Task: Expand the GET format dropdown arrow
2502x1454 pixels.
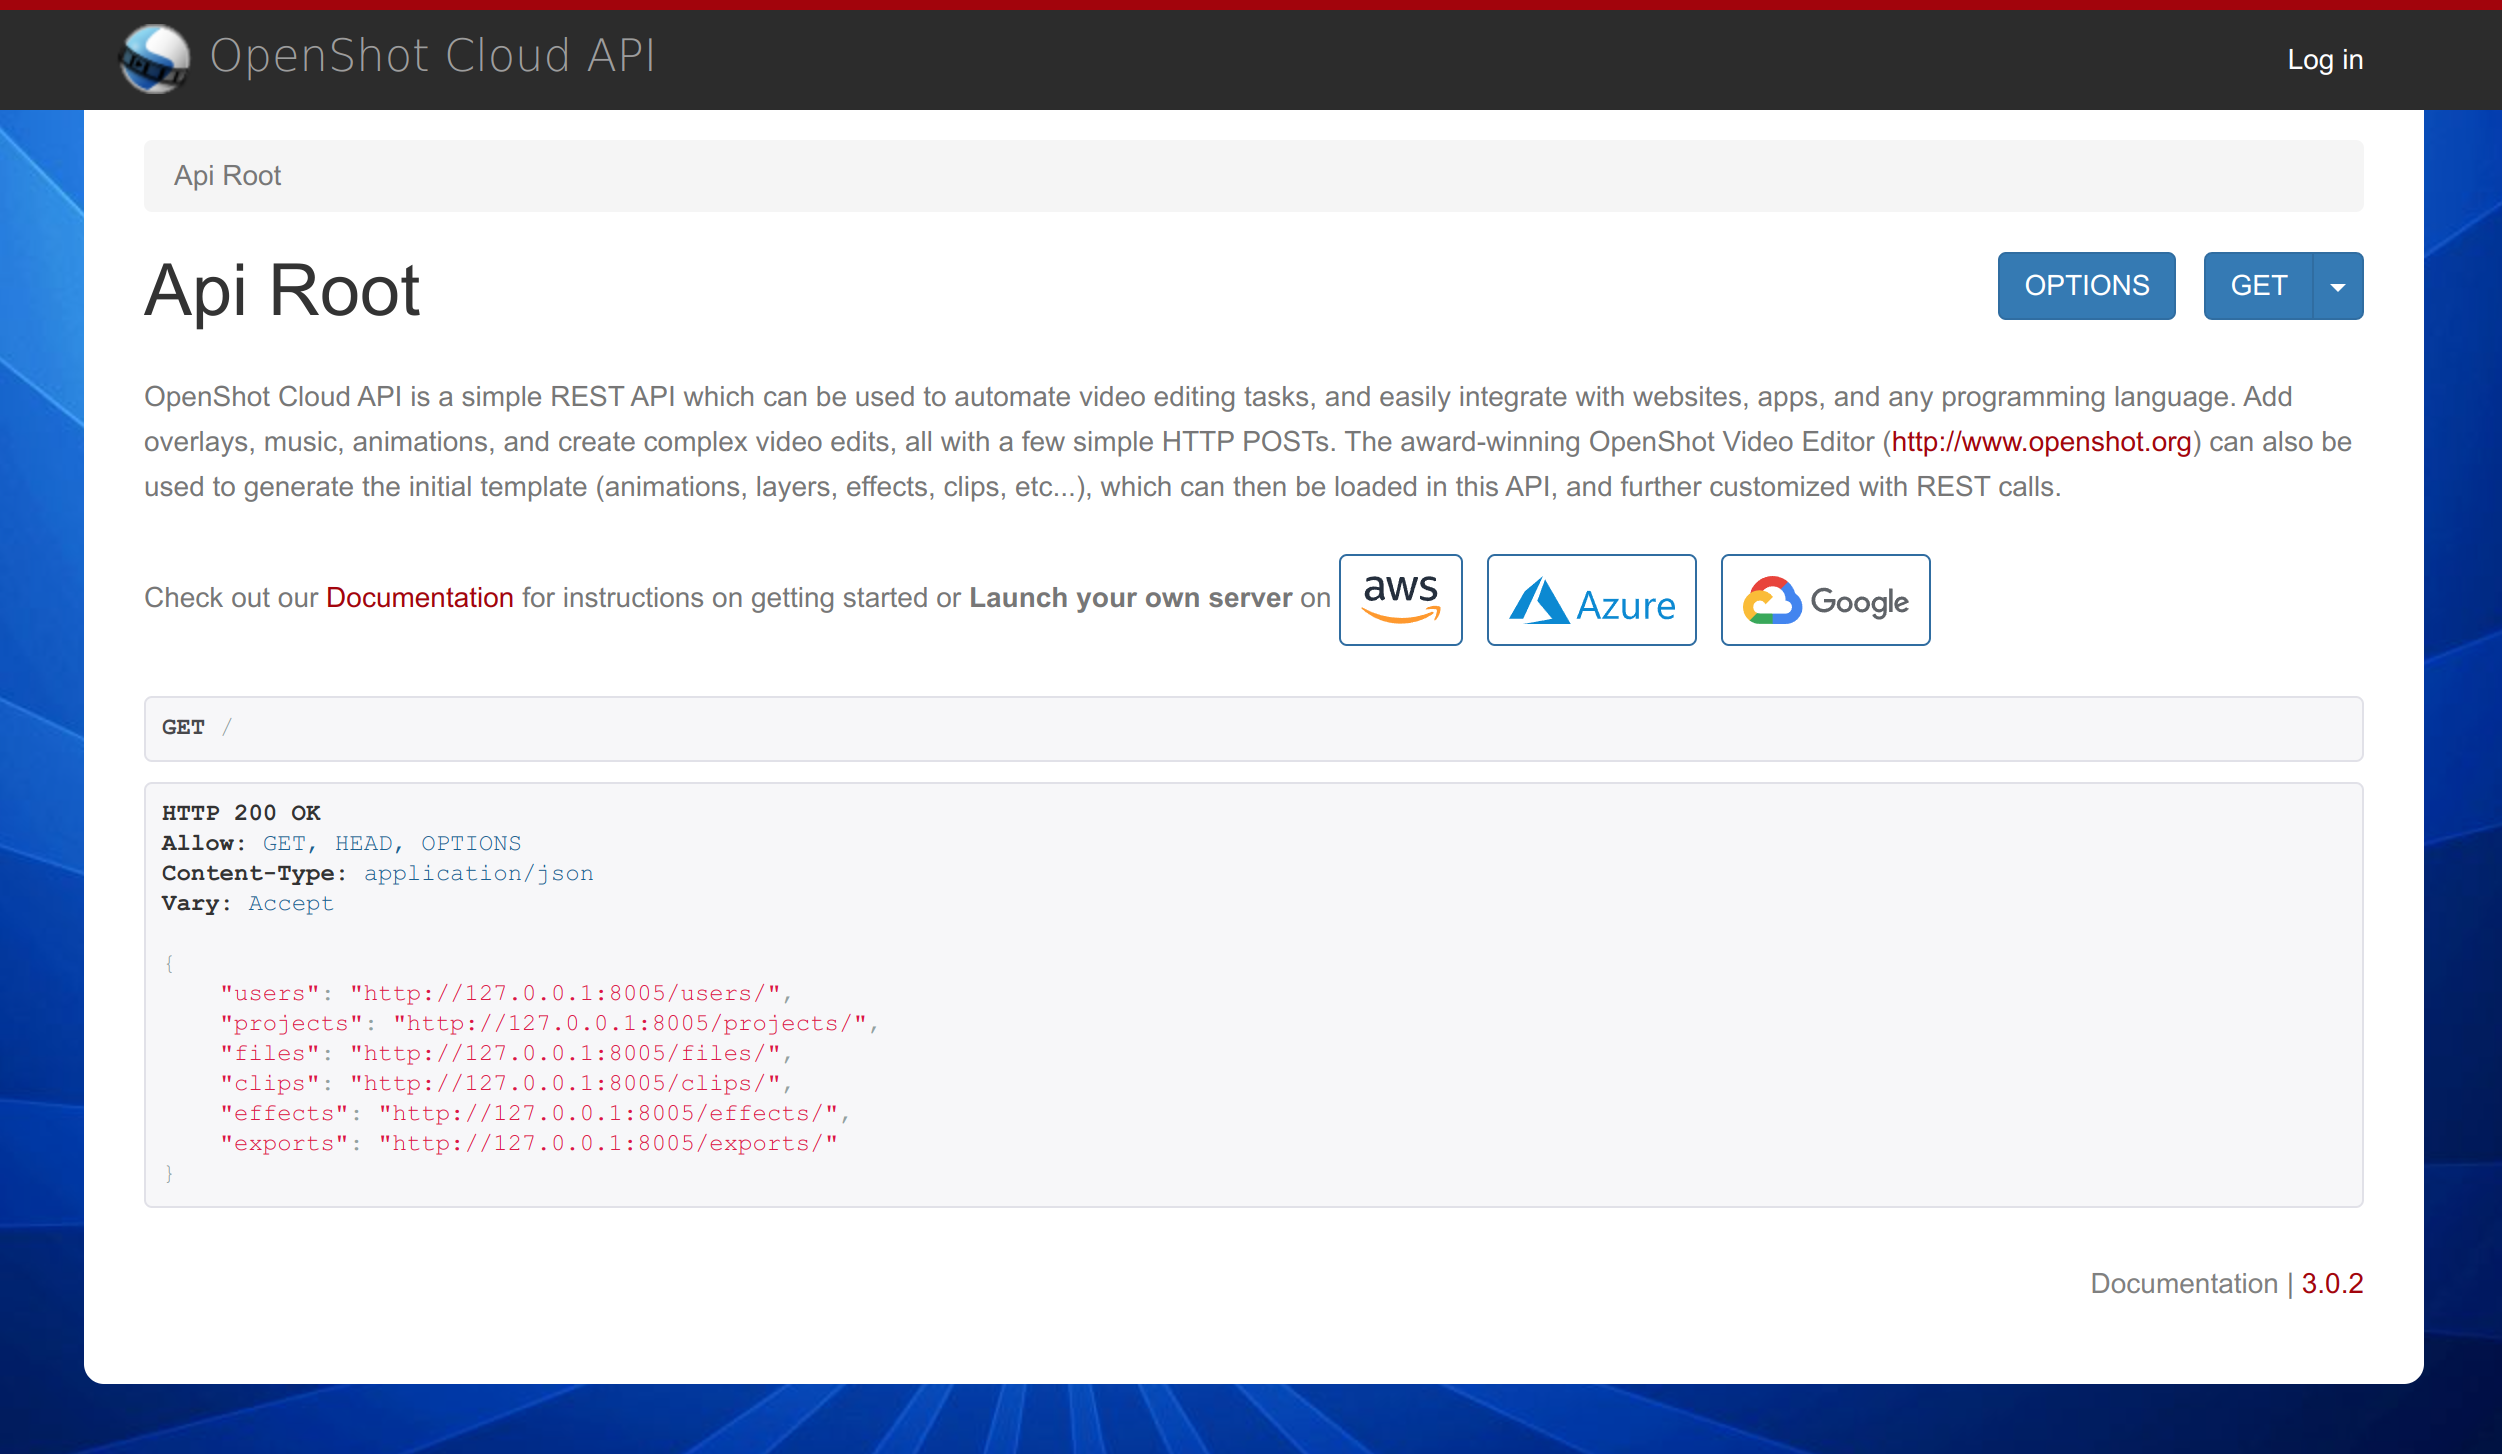Action: [x=2338, y=287]
